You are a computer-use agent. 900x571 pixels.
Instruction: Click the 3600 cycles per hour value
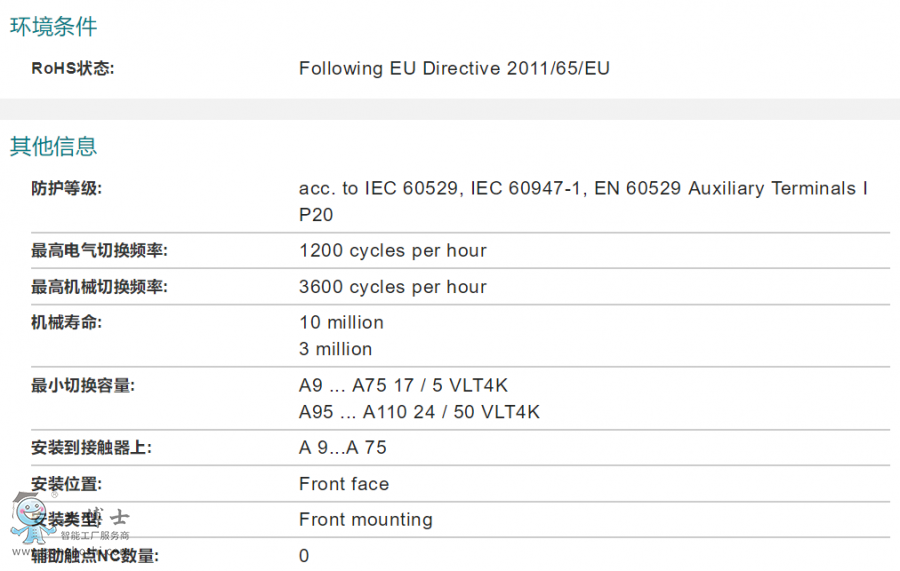pyautogui.click(x=392, y=287)
